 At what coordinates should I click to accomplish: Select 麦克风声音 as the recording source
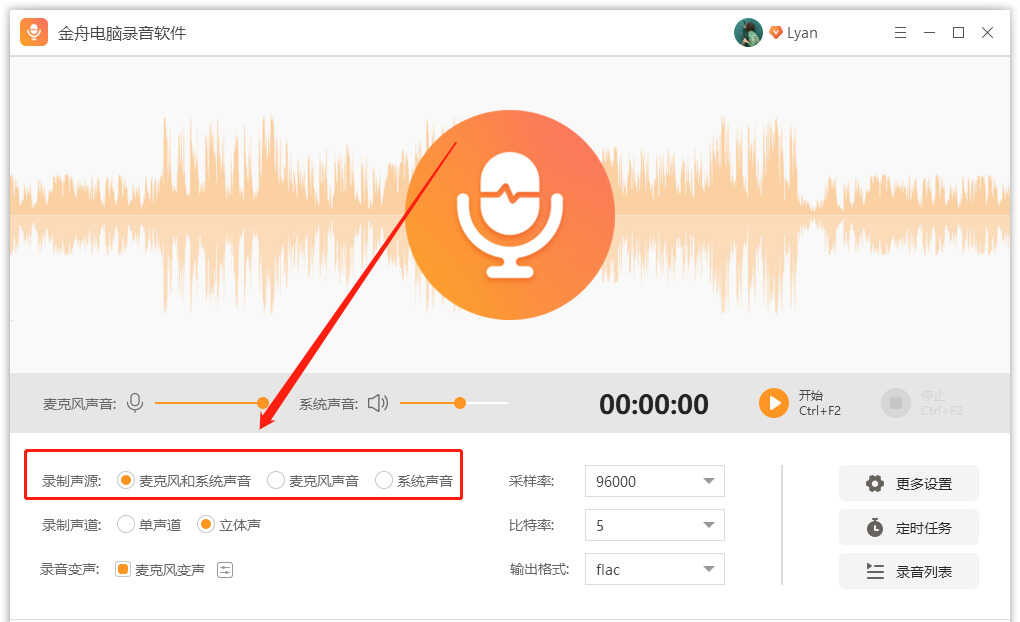tap(276, 481)
